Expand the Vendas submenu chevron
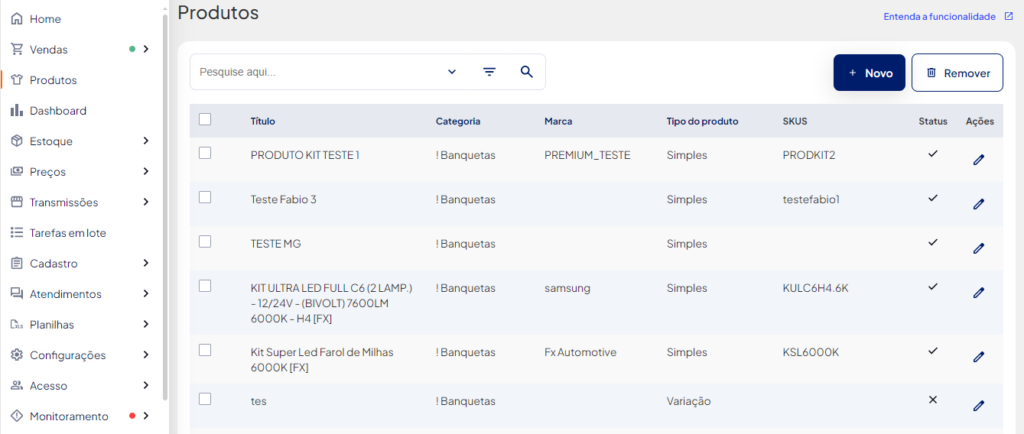This screenshot has height=434, width=1024. [146, 49]
